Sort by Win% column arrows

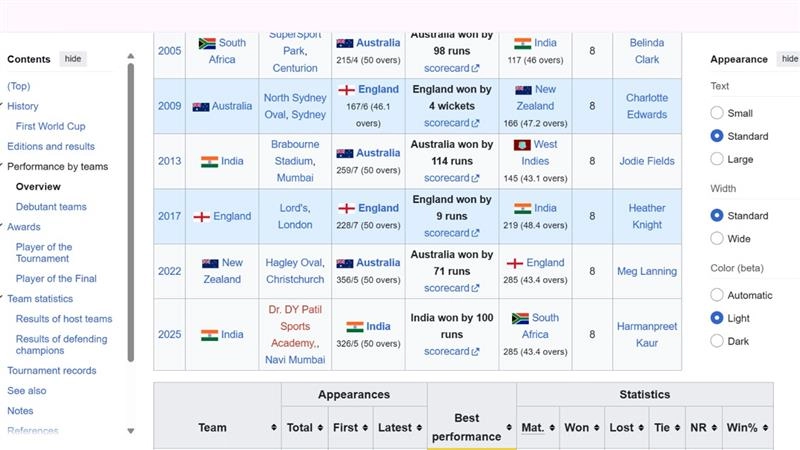[x=765, y=427]
